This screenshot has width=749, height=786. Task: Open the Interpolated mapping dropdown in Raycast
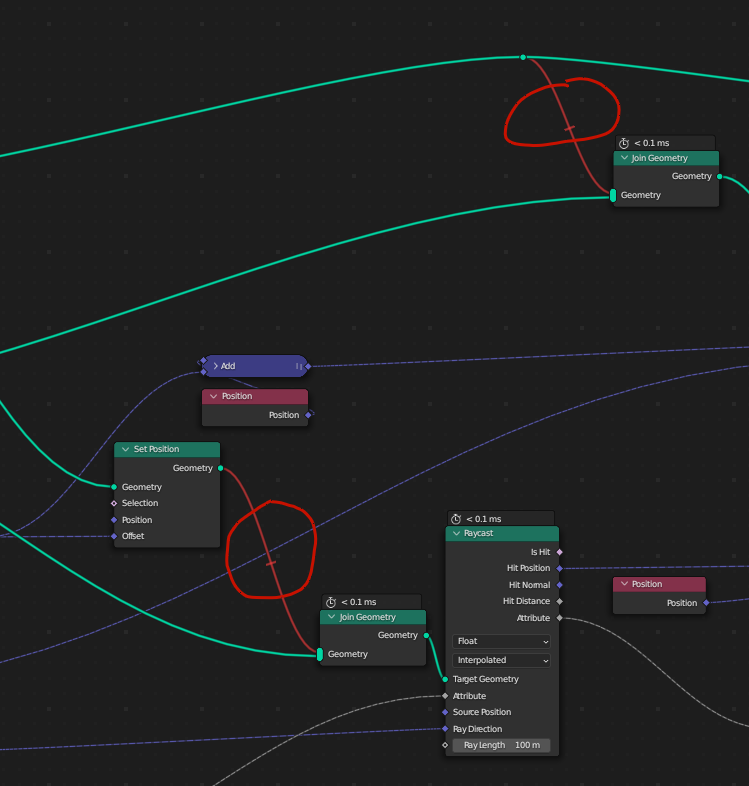(501, 660)
